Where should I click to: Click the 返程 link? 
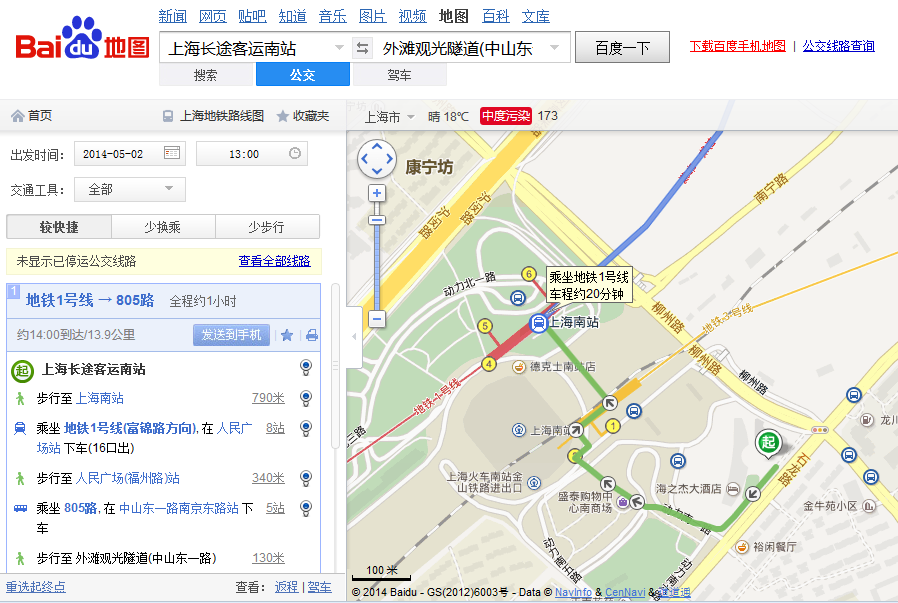pos(286,587)
